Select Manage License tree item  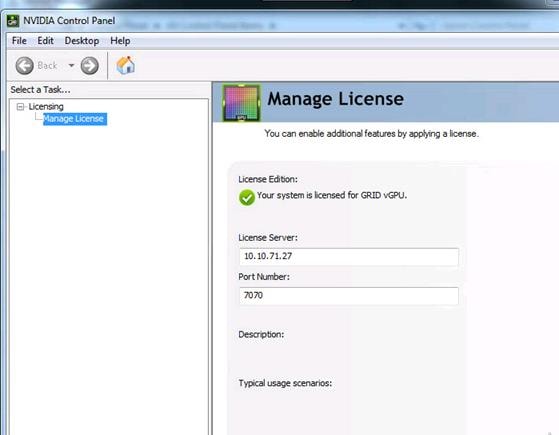click(75, 119)
